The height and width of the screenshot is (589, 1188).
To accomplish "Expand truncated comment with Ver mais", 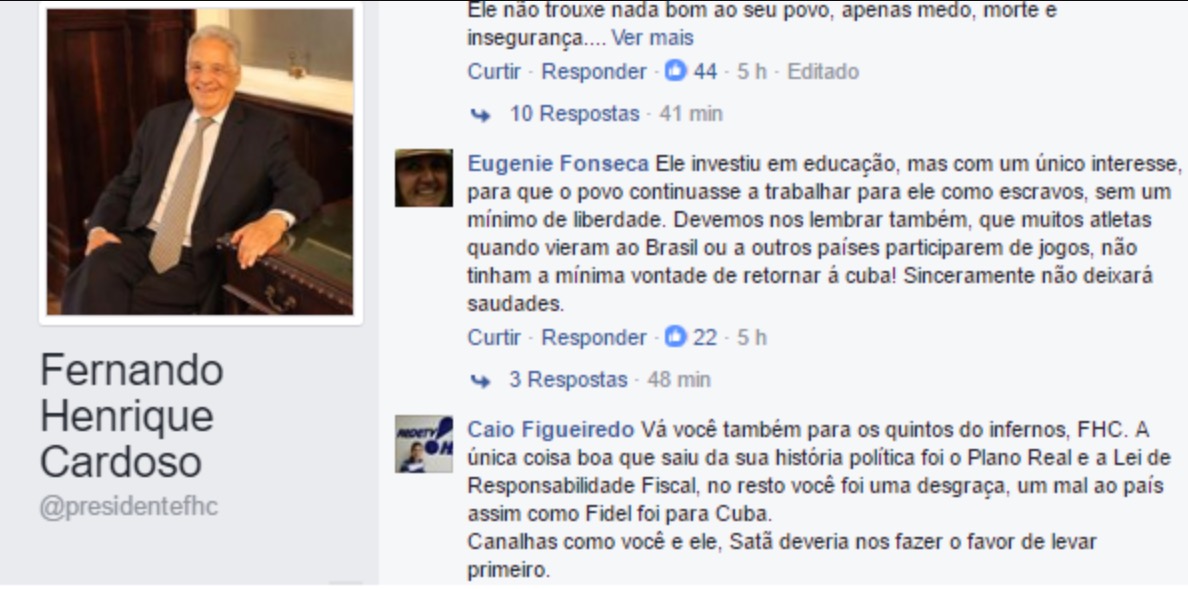I will (x=652, y=36).
